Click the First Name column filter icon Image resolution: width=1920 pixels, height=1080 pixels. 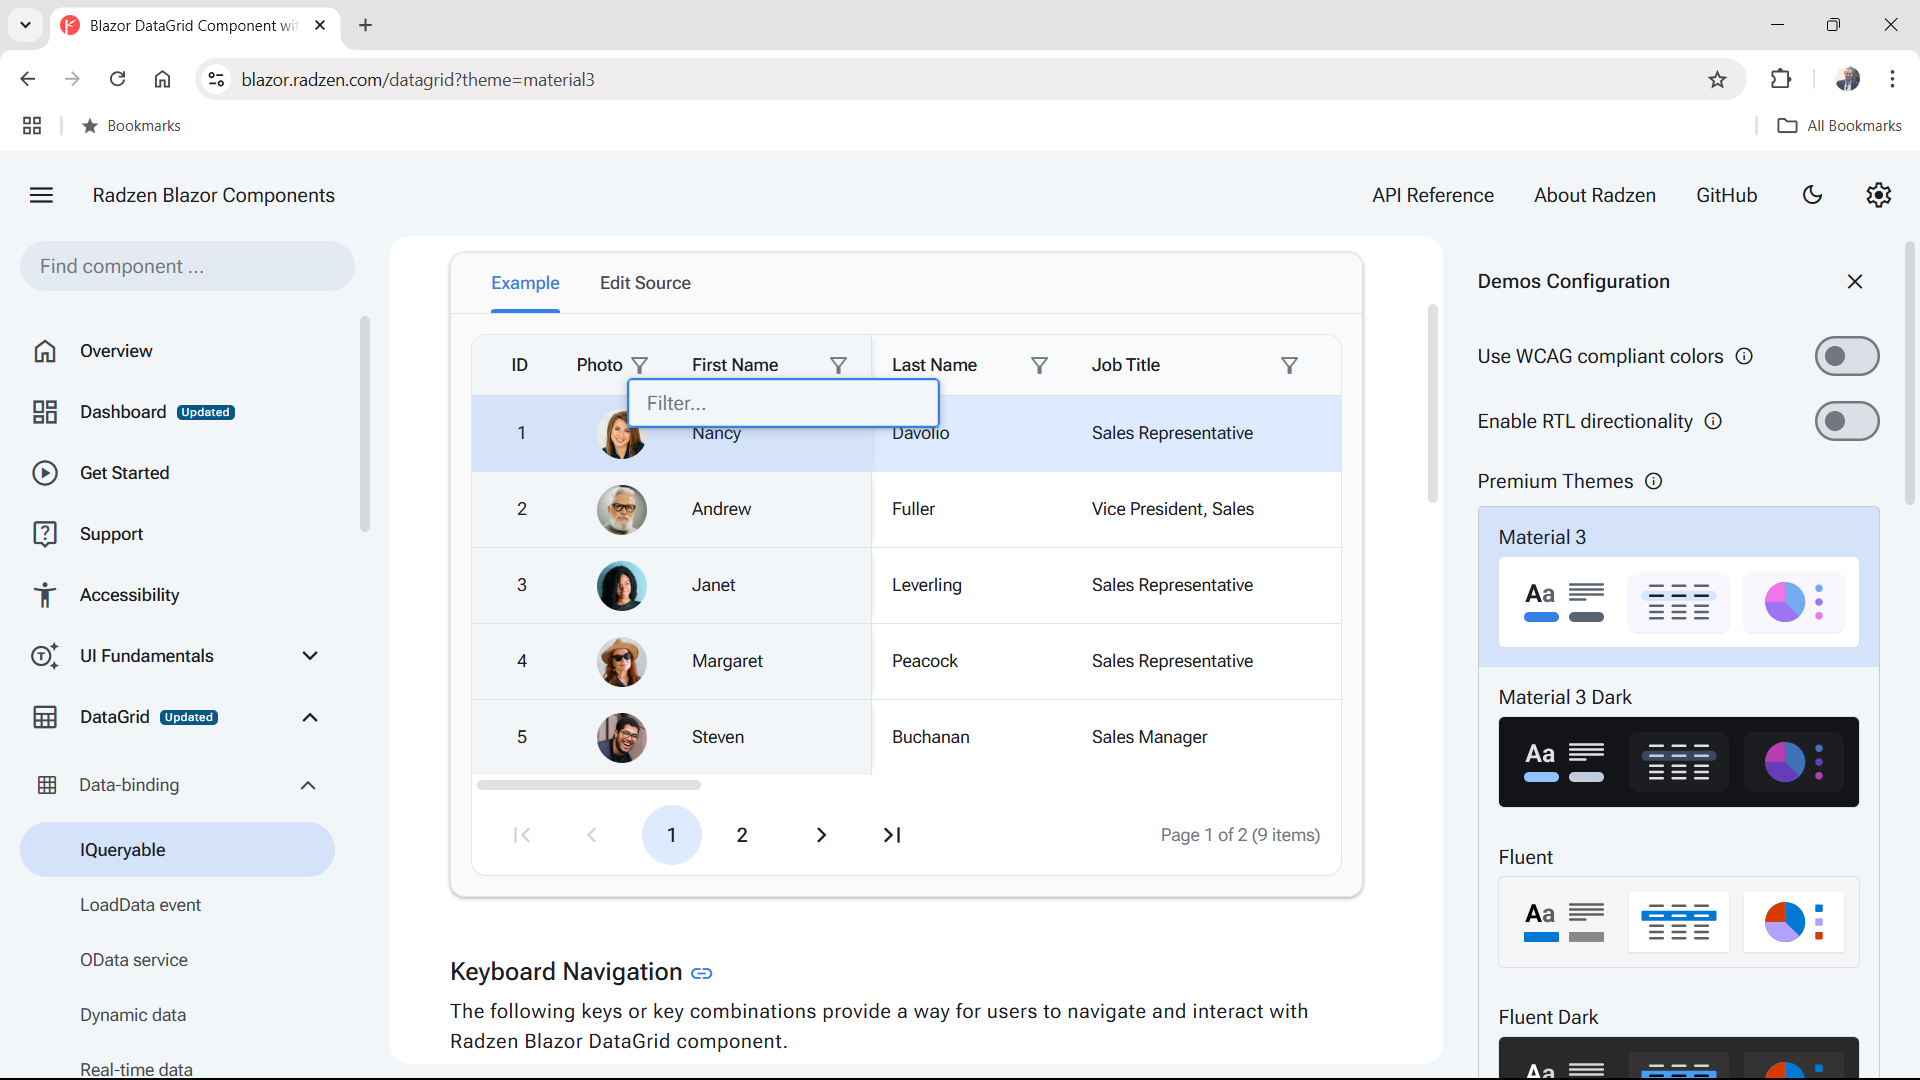click(839, 366)
